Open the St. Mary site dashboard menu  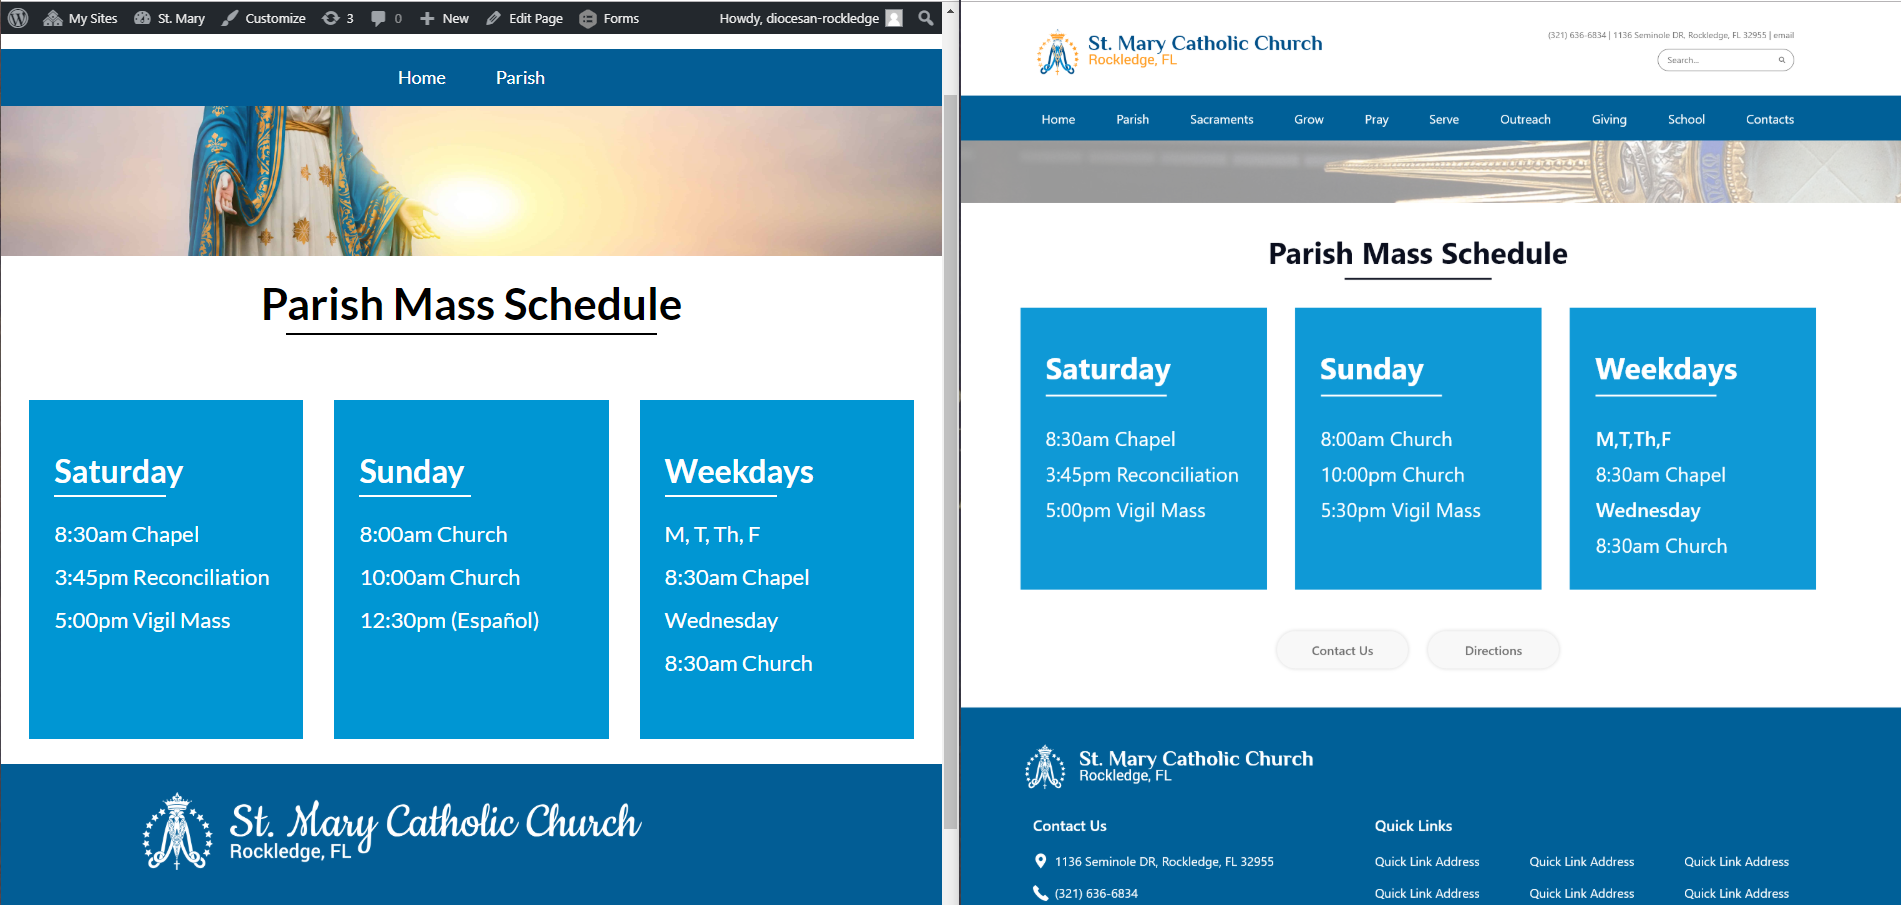(170, 18)
